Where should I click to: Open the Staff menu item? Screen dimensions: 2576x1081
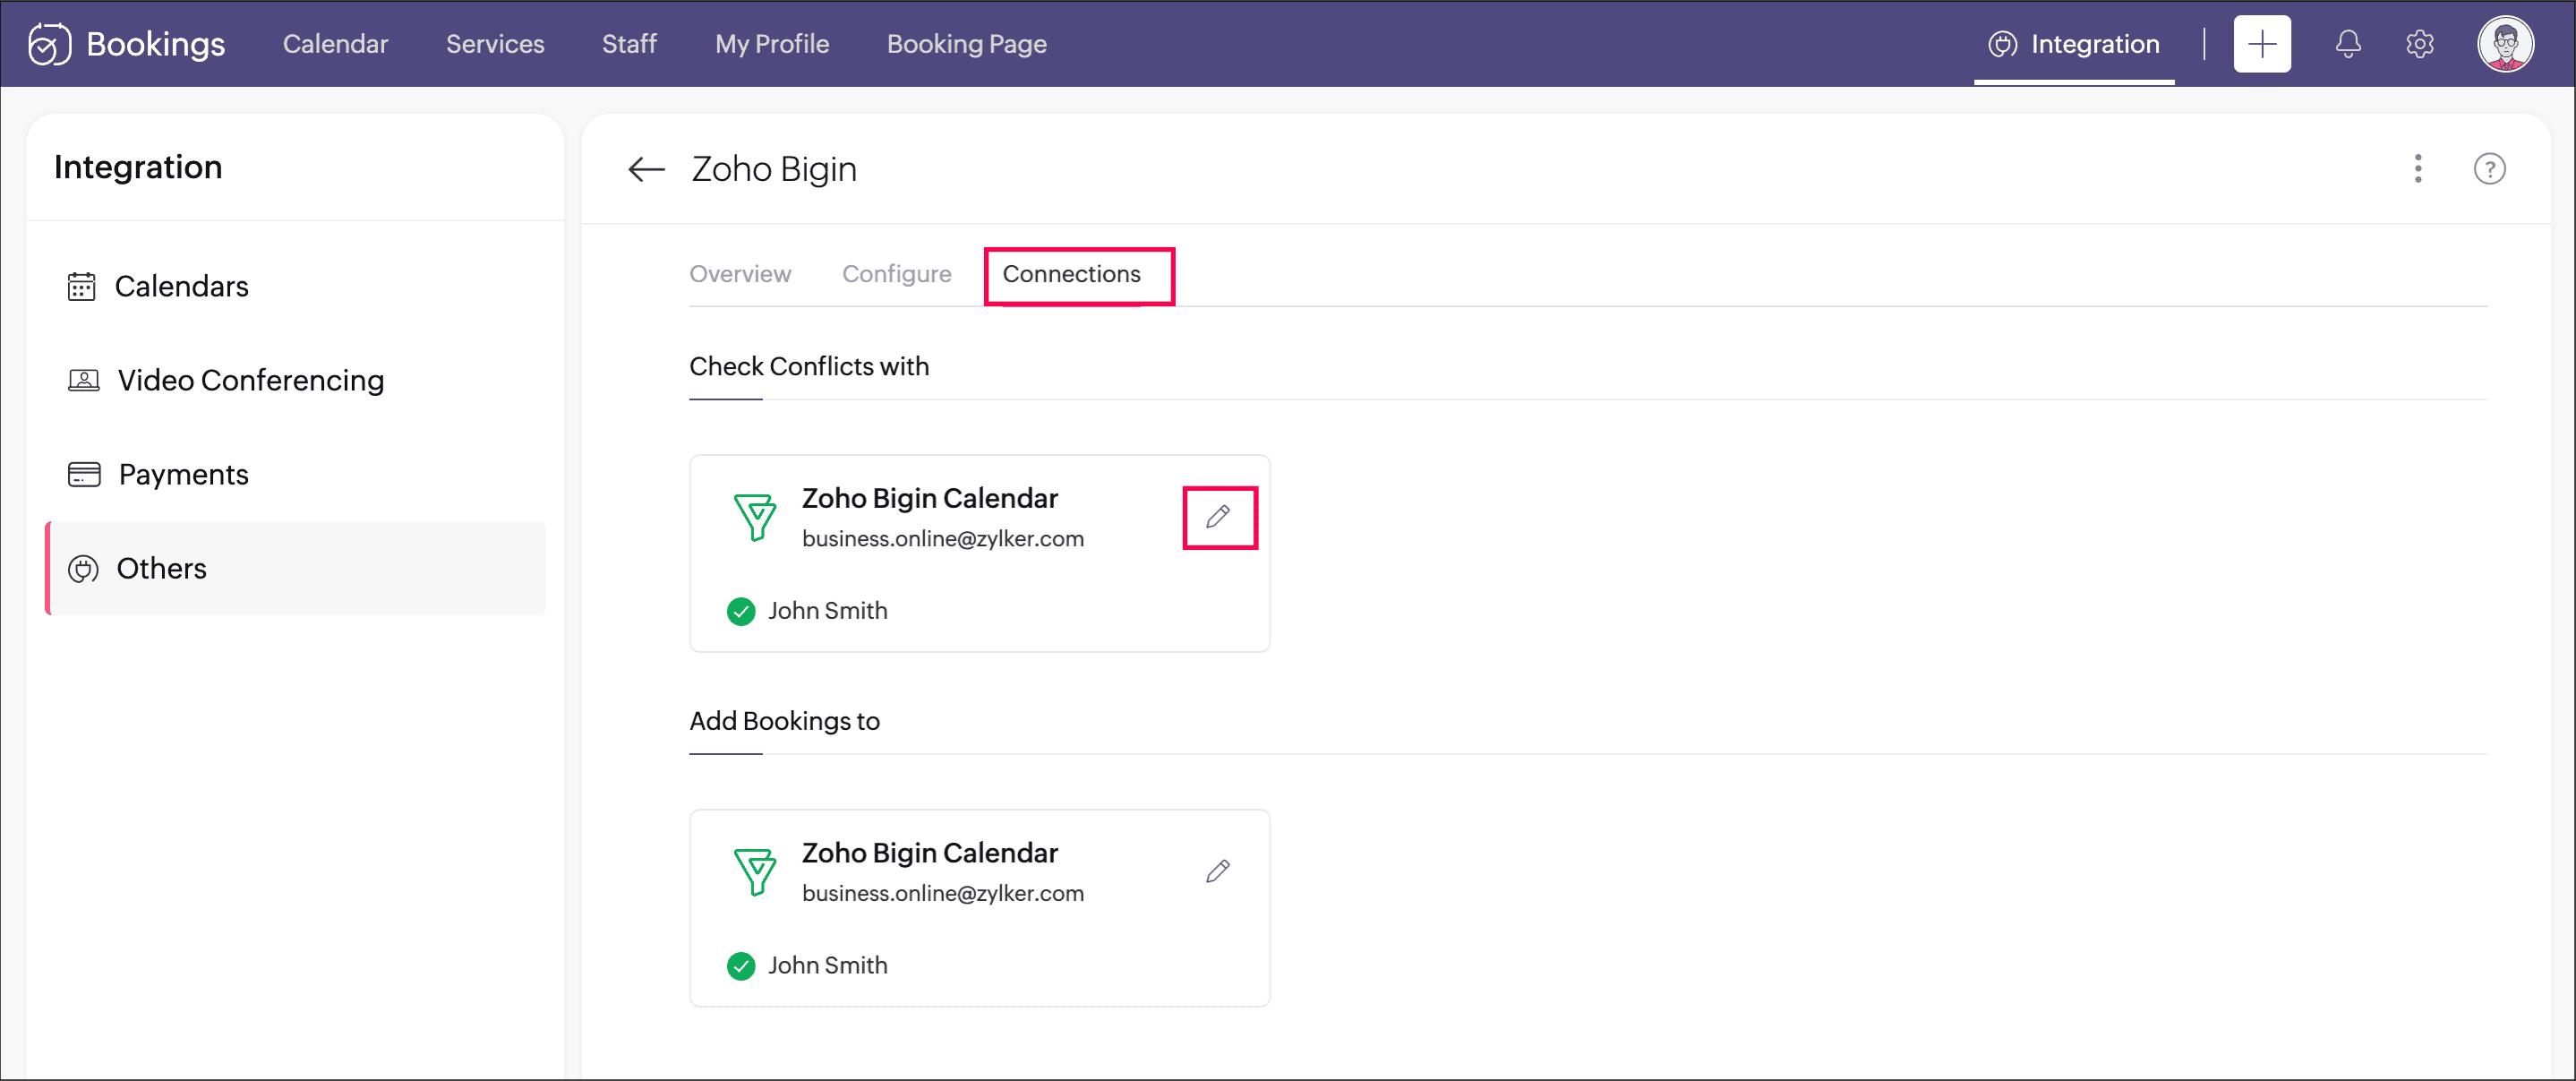point(629,44)
